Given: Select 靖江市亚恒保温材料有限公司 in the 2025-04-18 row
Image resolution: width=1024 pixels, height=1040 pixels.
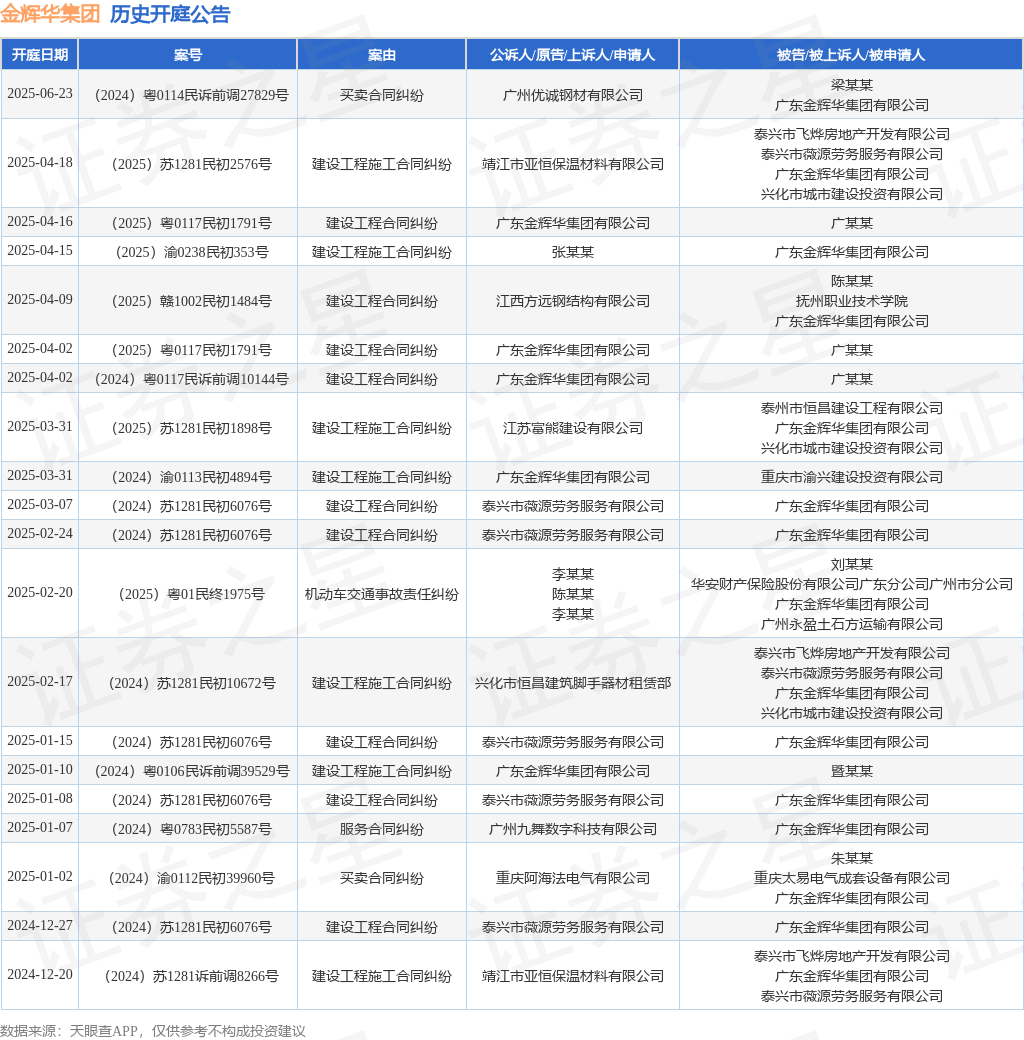Looking at the screenshot, I should point(572,164).
